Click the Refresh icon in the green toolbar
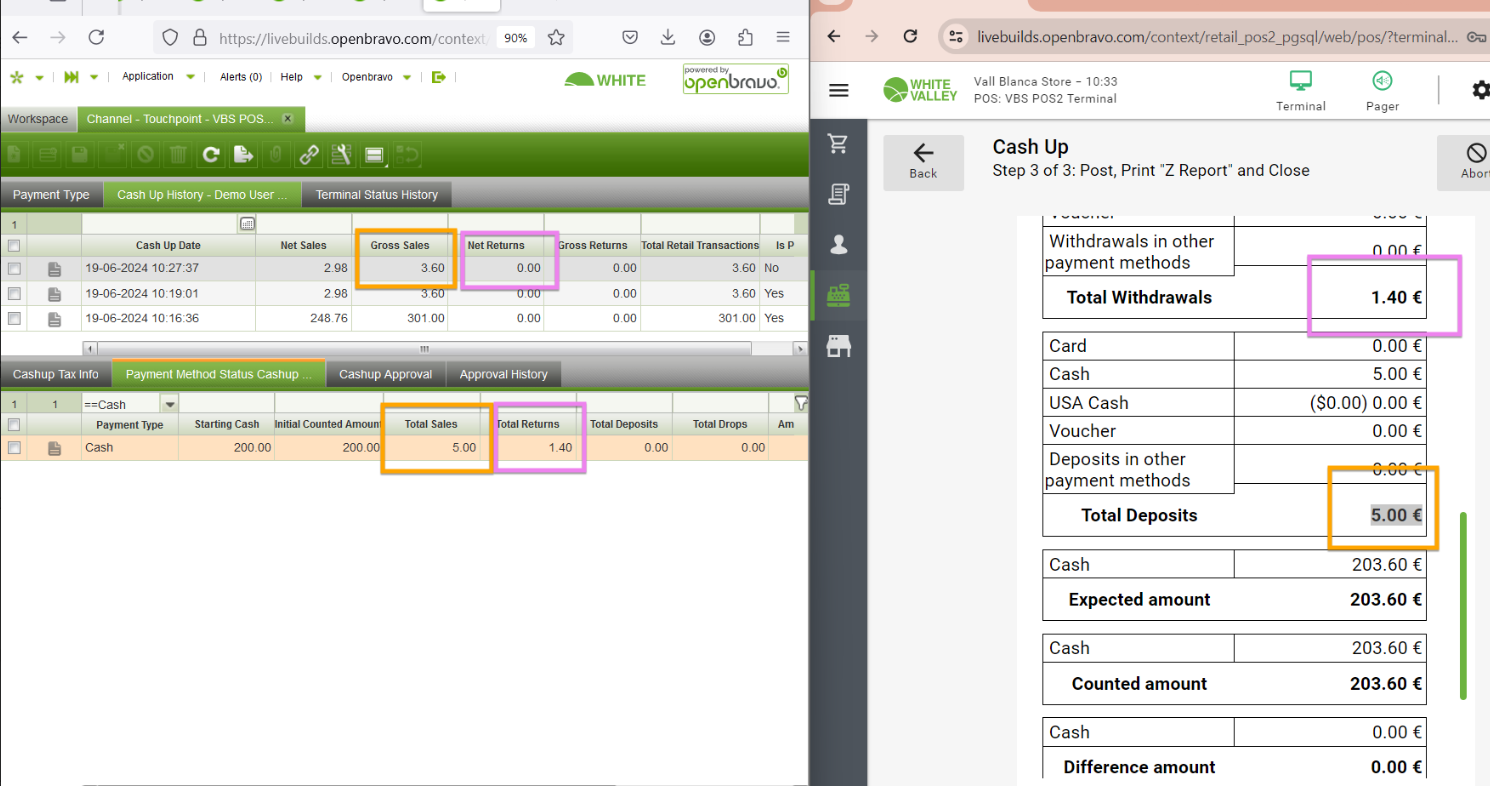Image resolution: width=1490 pixels, height=786 pixels. (210, 154)
